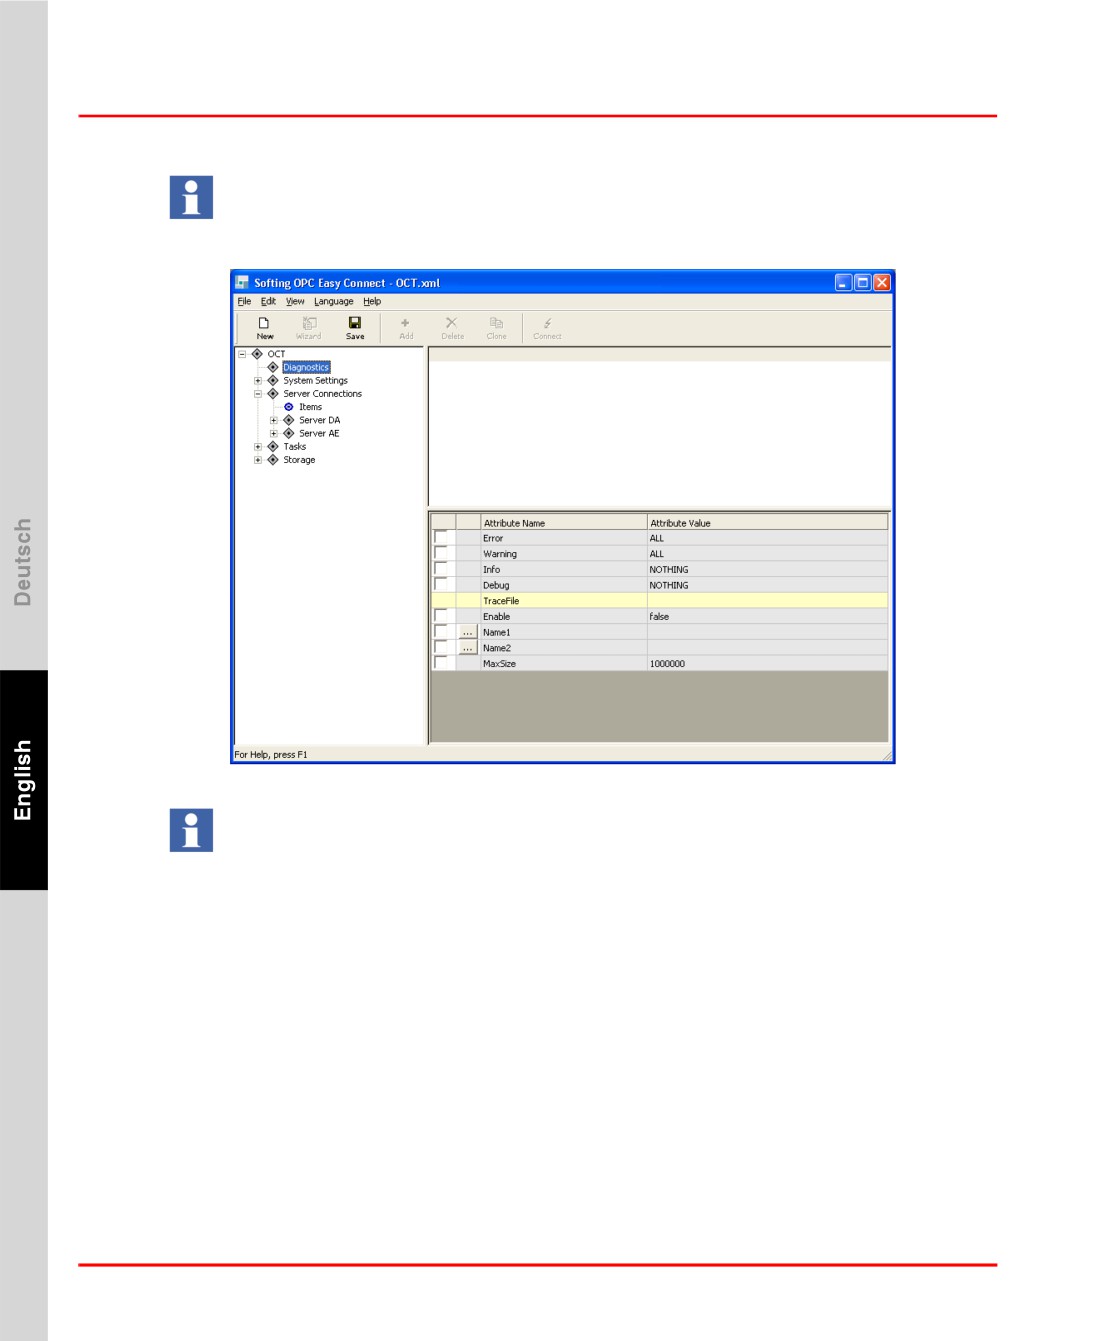
Task: Select the Items tree entry label
Action: (x=311, y=407)
